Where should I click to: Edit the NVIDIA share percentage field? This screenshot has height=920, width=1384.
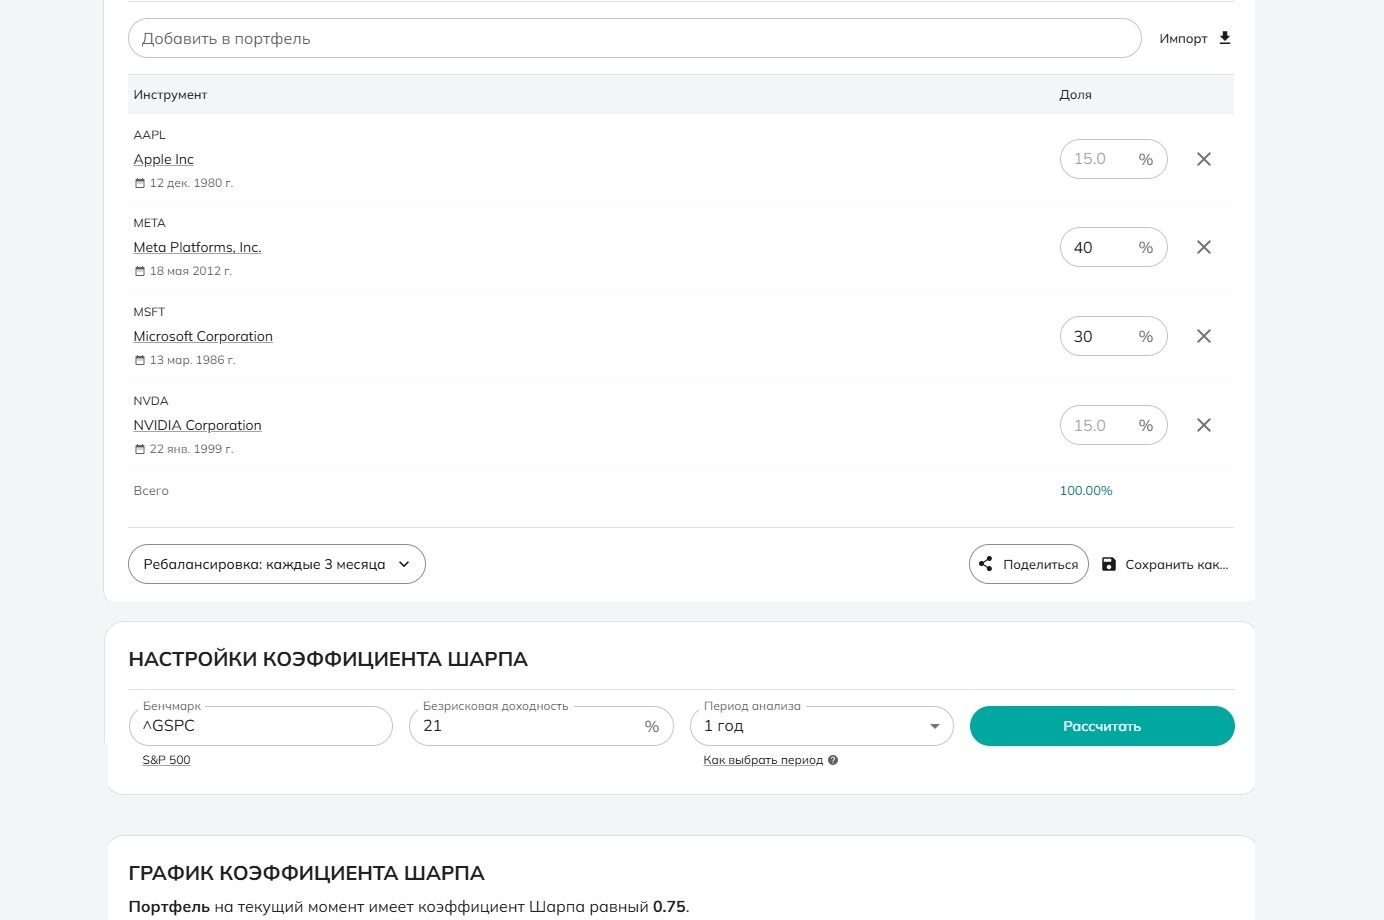point(1113,425)
